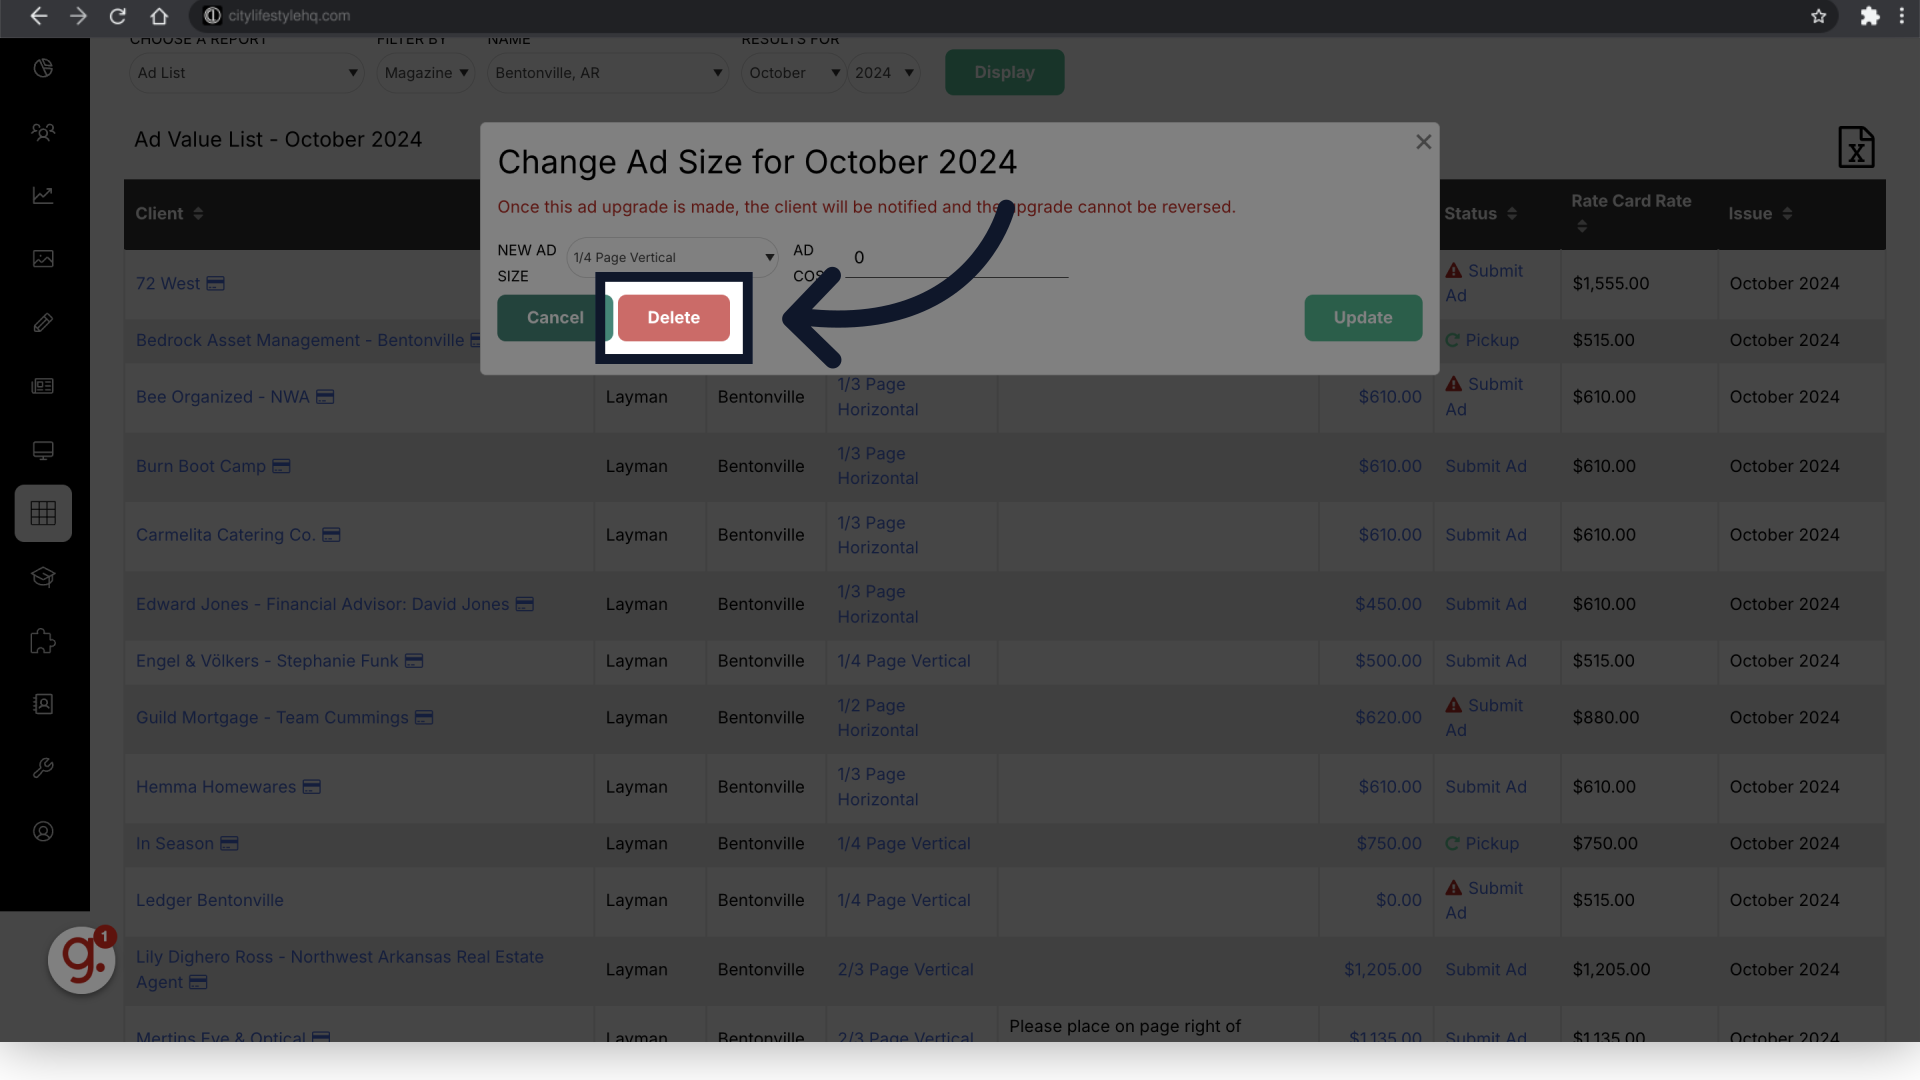
Task: Expand the Ad List report dropdown
Action: (x=246, y=73)
